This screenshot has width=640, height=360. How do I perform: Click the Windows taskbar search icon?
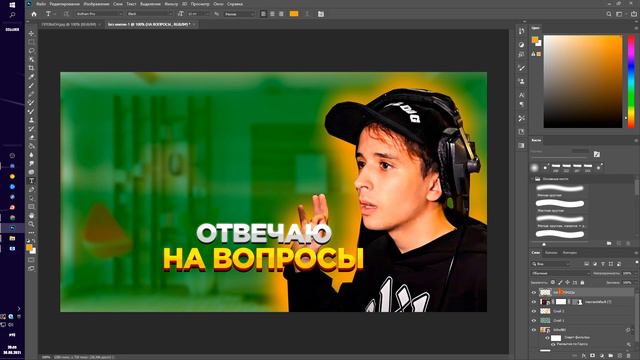pyautogui.click(x=12, y=15)
